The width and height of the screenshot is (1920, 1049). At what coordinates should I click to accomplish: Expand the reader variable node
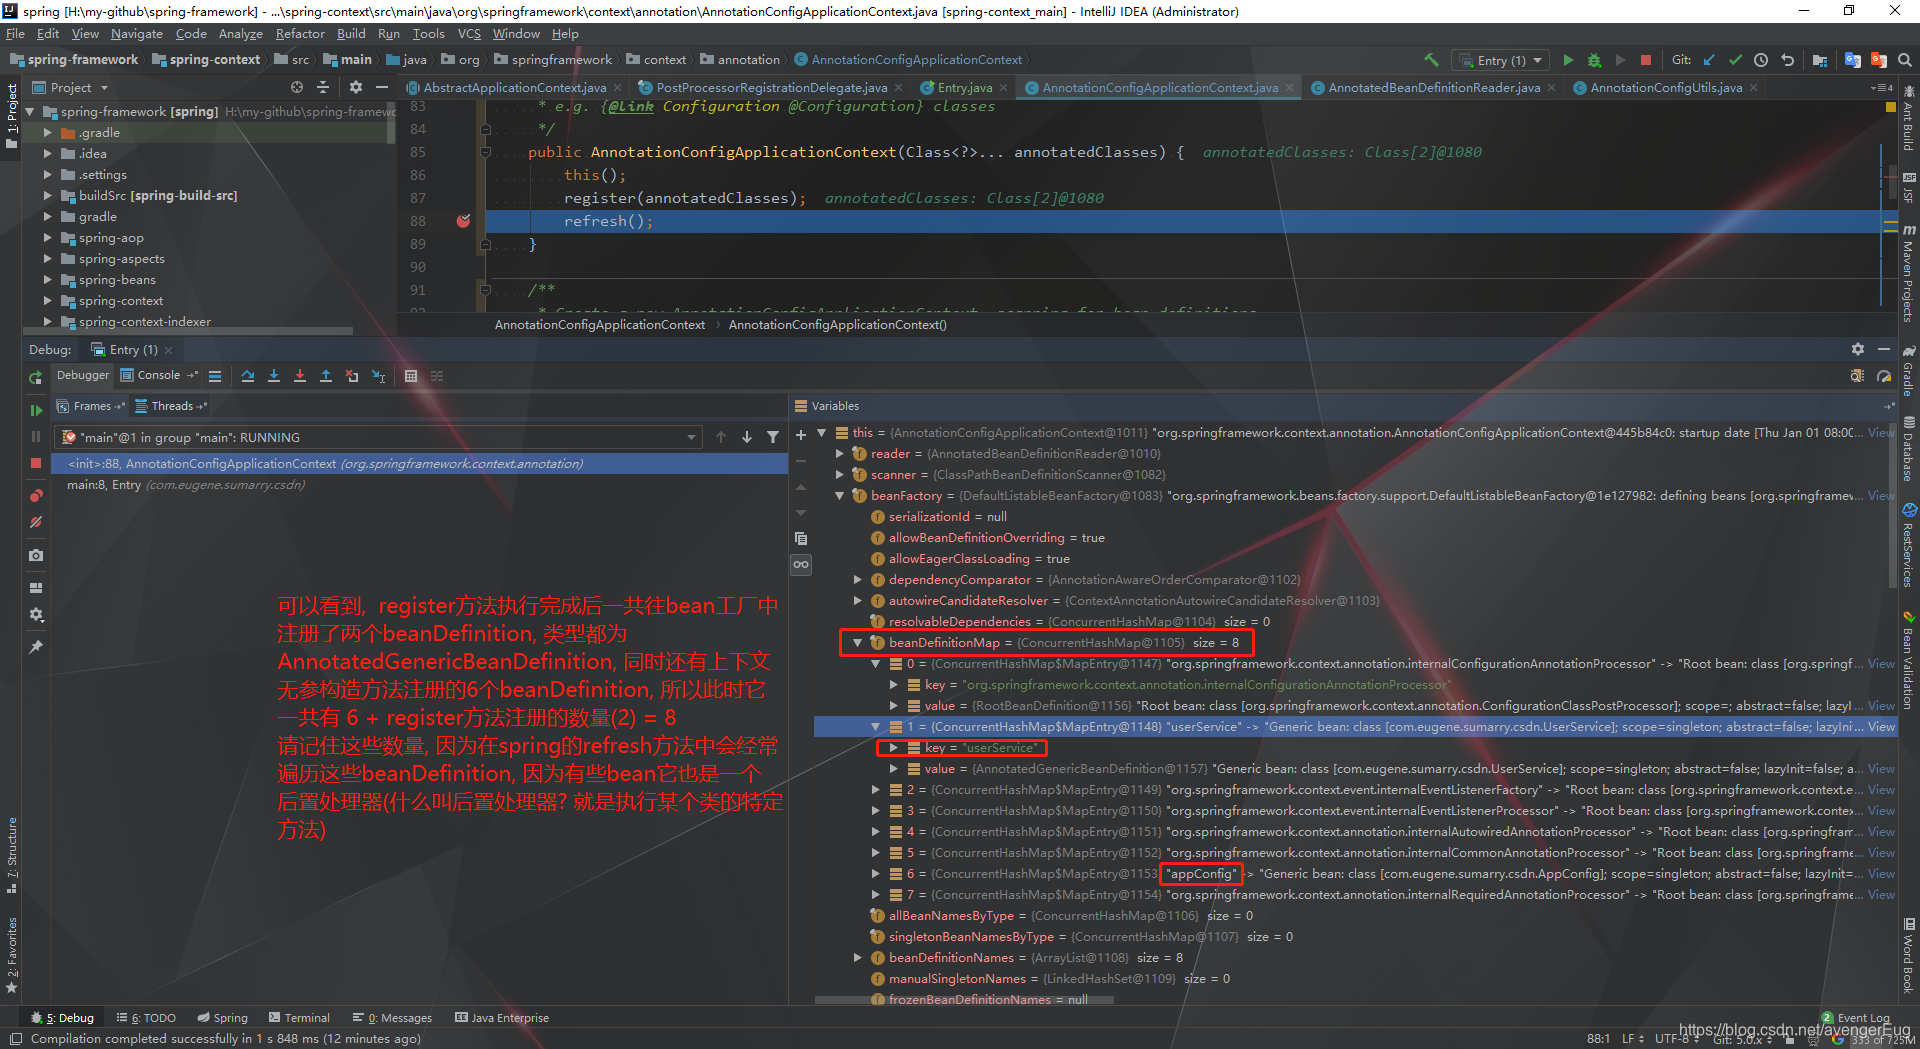point(839,454)
